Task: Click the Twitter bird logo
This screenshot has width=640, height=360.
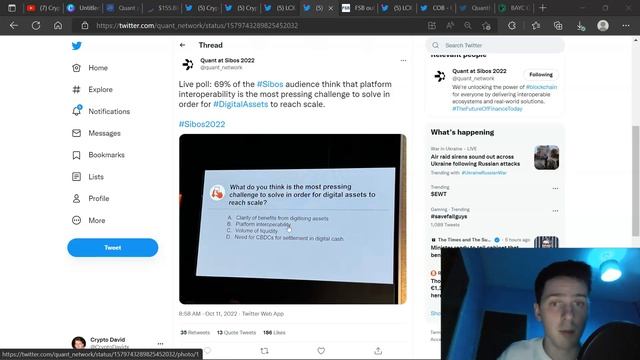Action: [77, 46]
